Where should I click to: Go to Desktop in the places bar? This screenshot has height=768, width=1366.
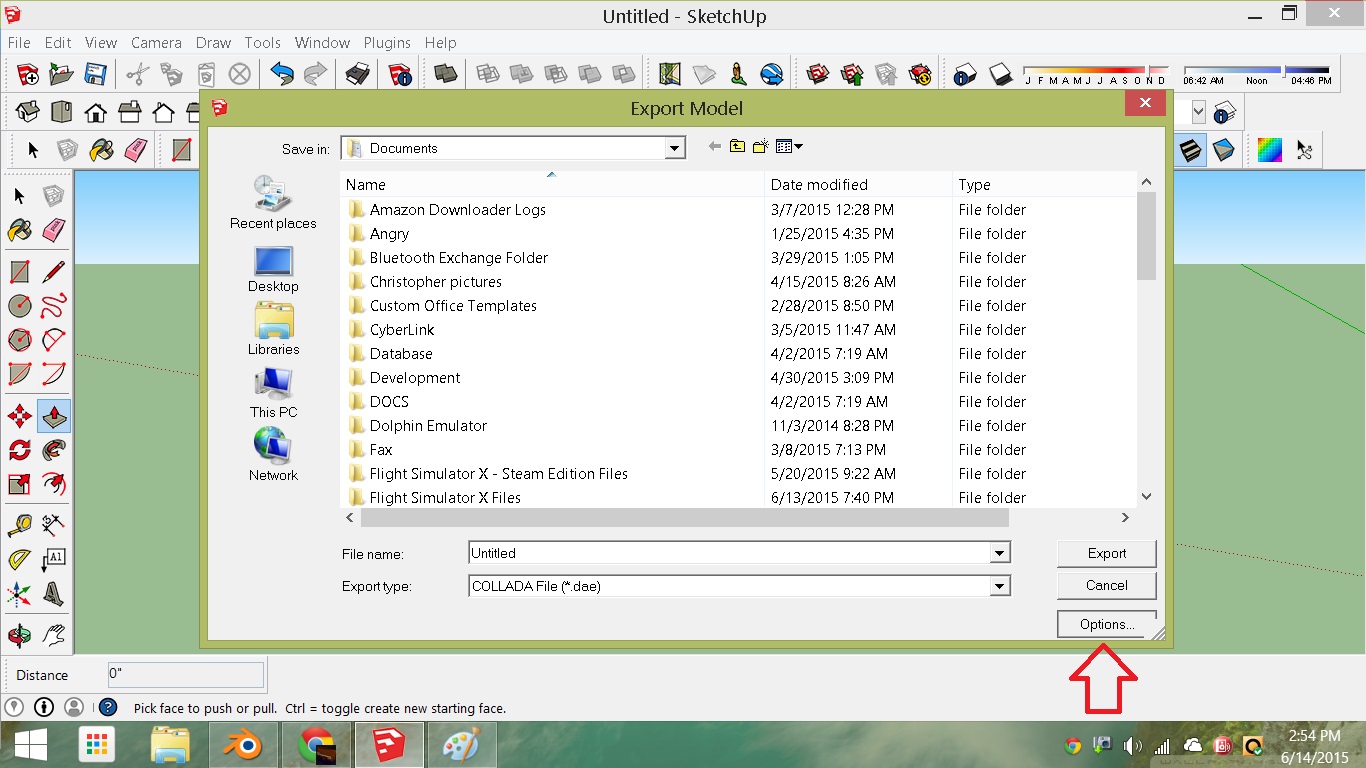tap(273, 269)
